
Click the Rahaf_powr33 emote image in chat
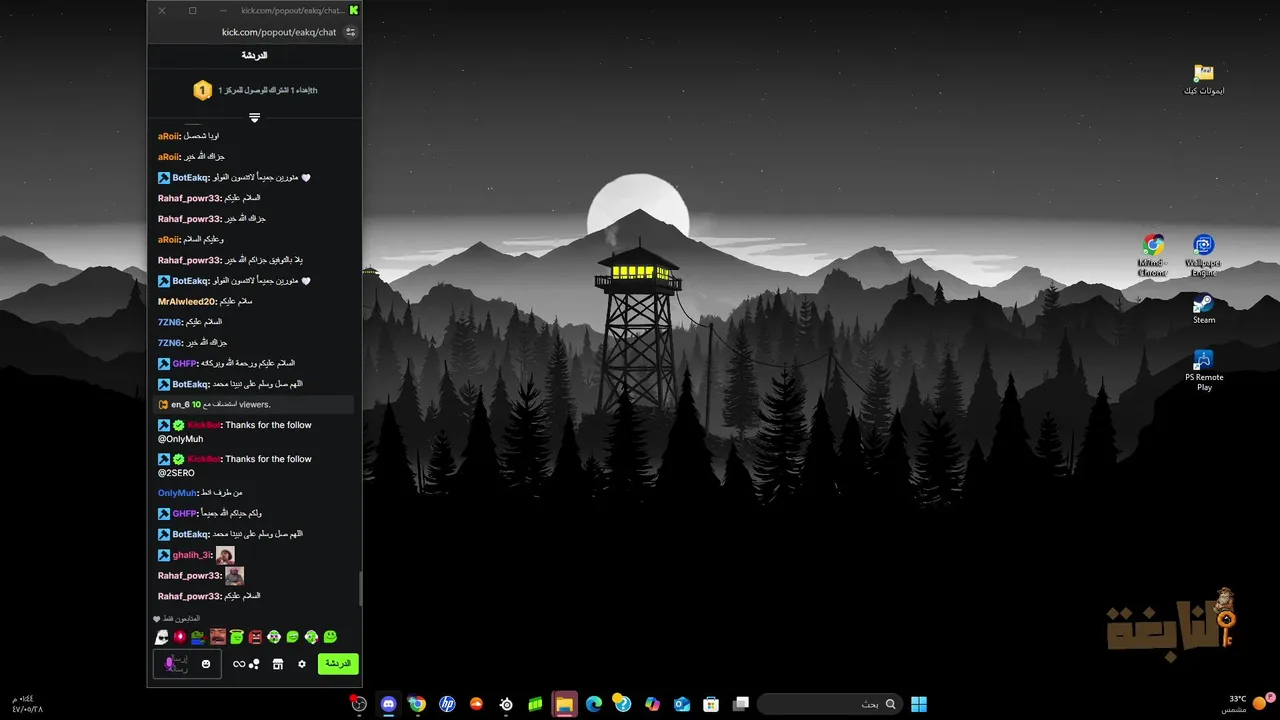coord(234,576)
